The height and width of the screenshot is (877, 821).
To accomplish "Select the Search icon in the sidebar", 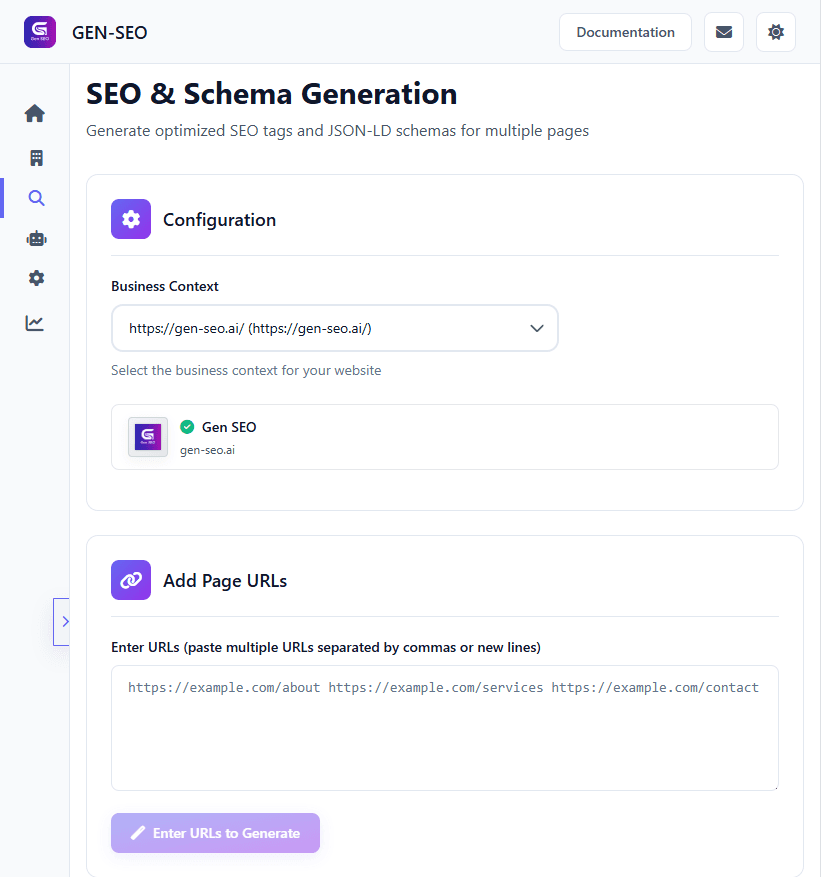I will tap(35, 197).
